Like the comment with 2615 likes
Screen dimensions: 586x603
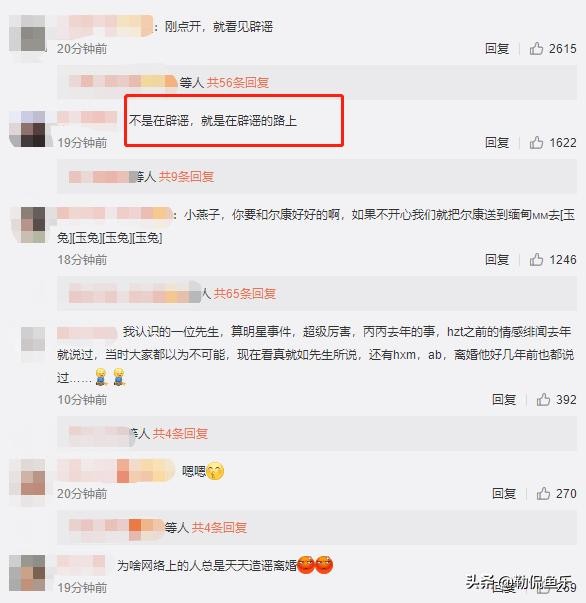tap(536, 48)
